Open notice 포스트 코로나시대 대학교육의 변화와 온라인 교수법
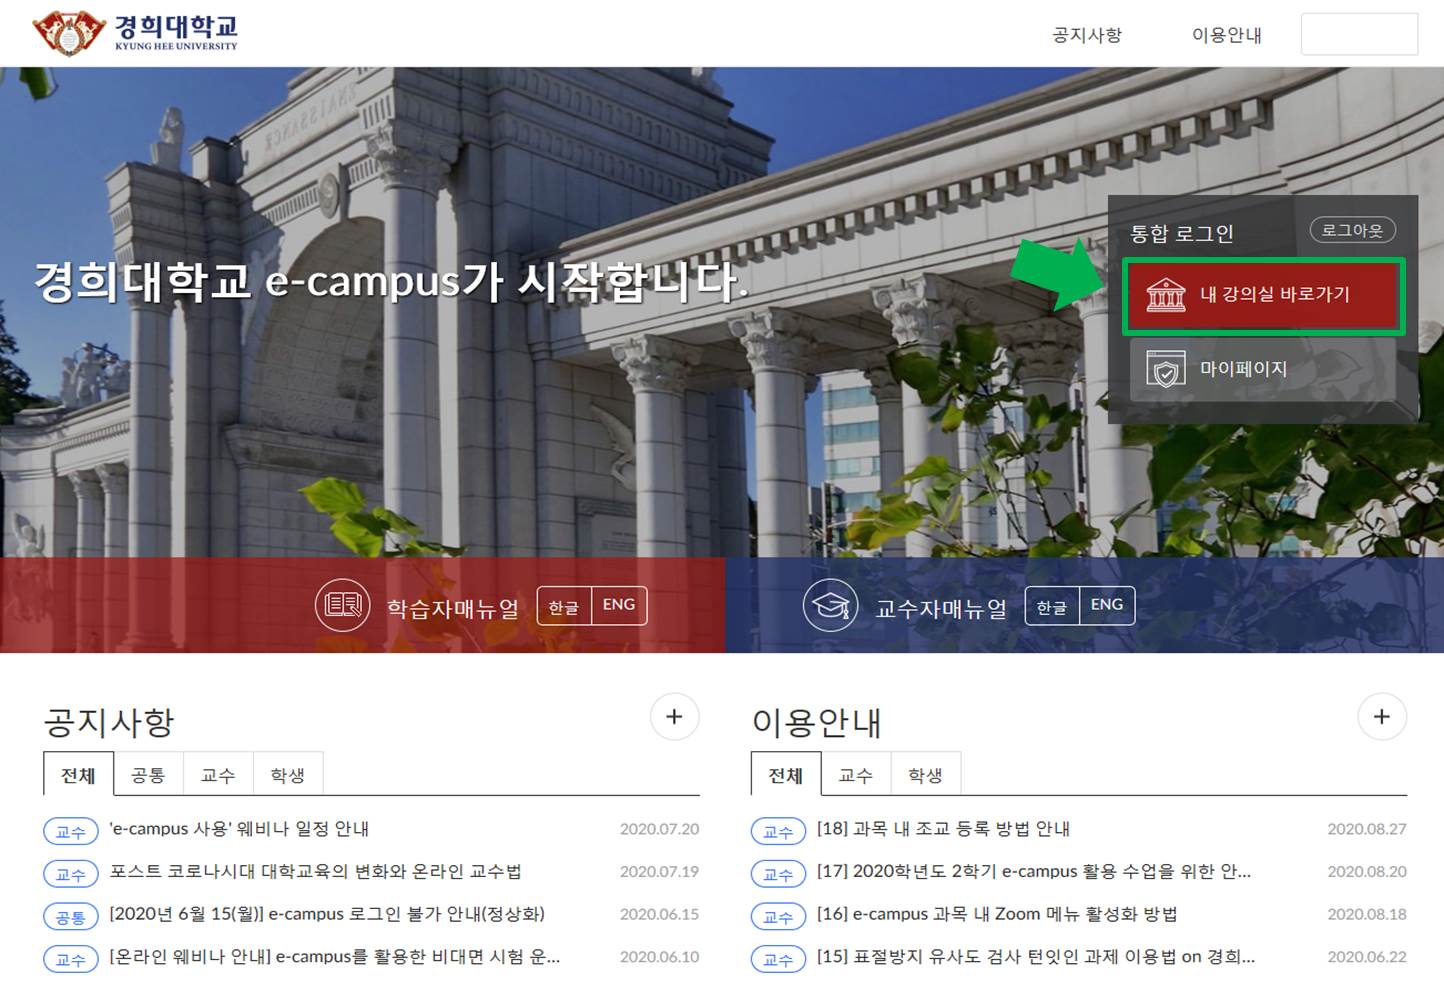 (315, 872)
